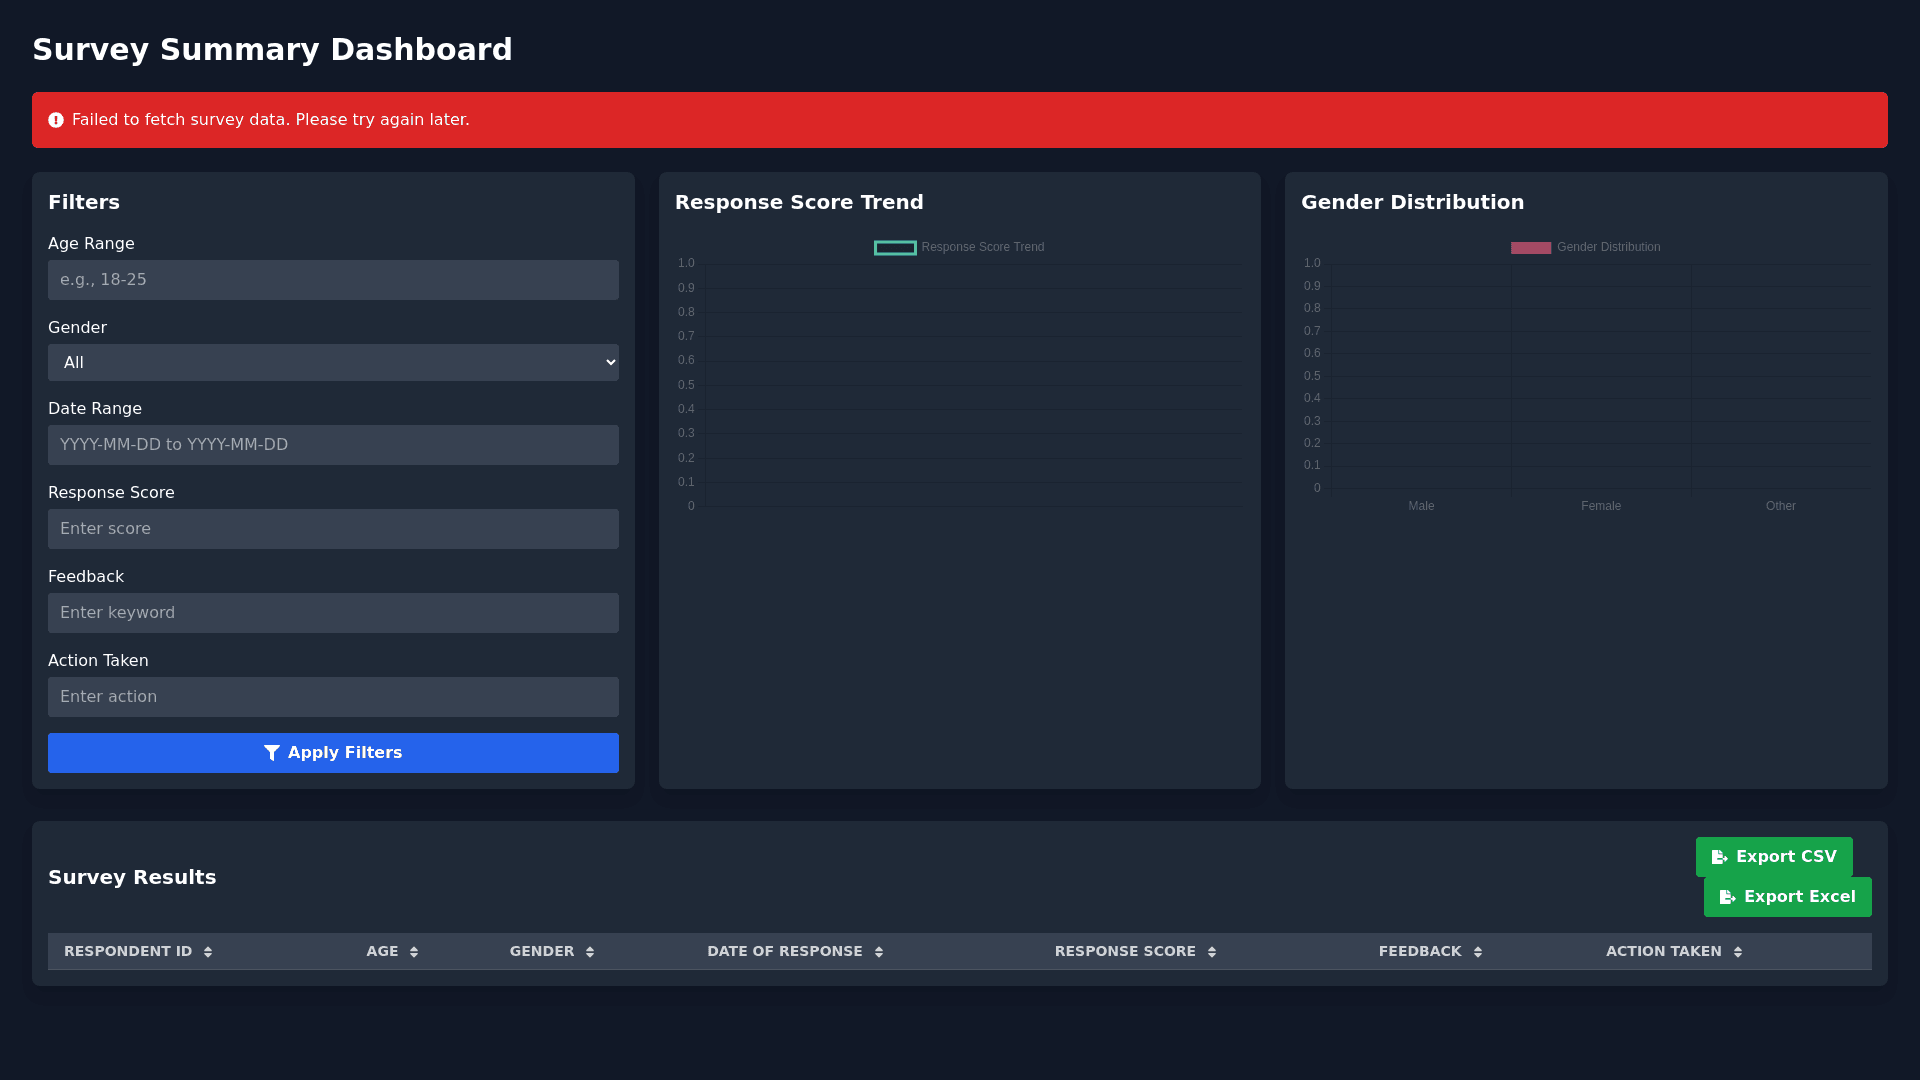Viewport: 1920px width, 1080px height.
Task: Click the Feedback column sort icon
Action: (1478, 952)
